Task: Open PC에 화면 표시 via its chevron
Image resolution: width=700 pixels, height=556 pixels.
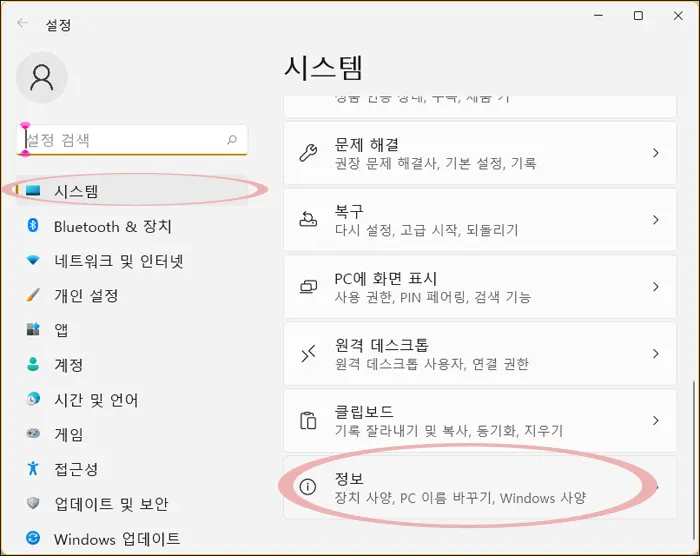Action: 655,286
